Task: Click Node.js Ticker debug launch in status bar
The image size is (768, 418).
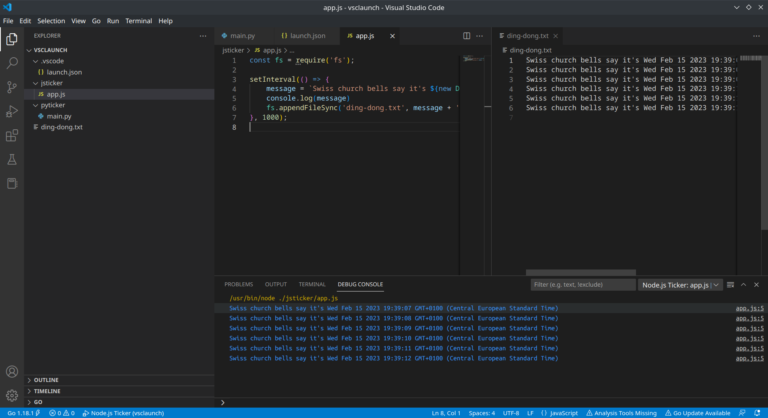Action: (x=123, y=413)
